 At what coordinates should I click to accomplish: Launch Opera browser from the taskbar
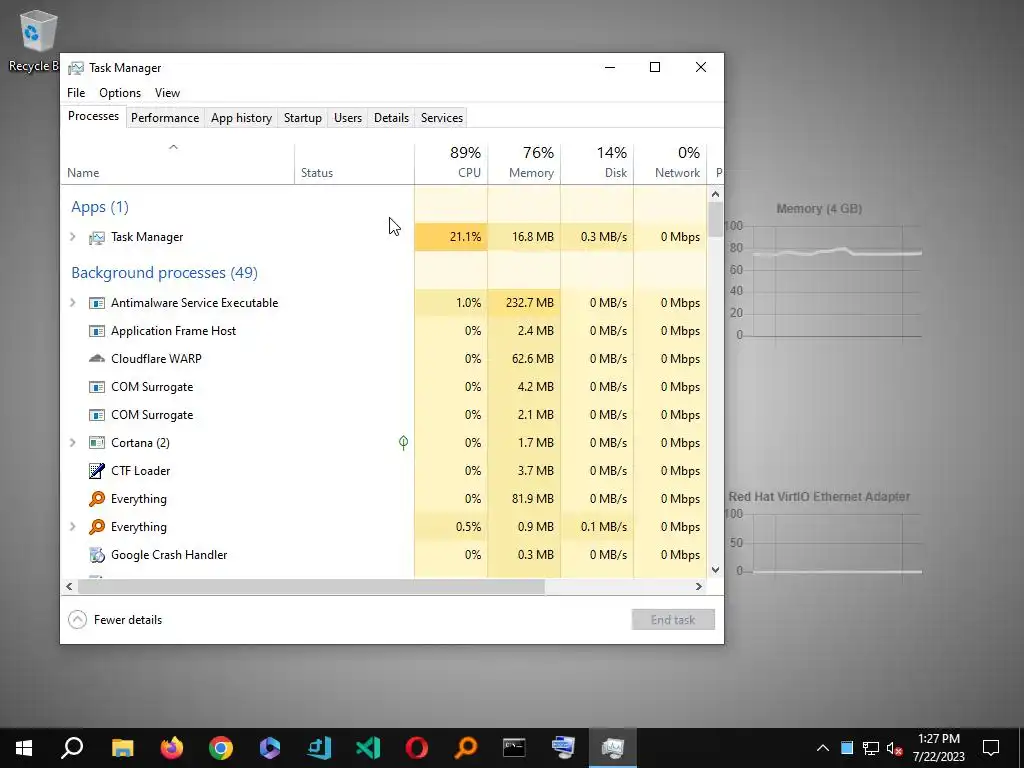(417, 748)
